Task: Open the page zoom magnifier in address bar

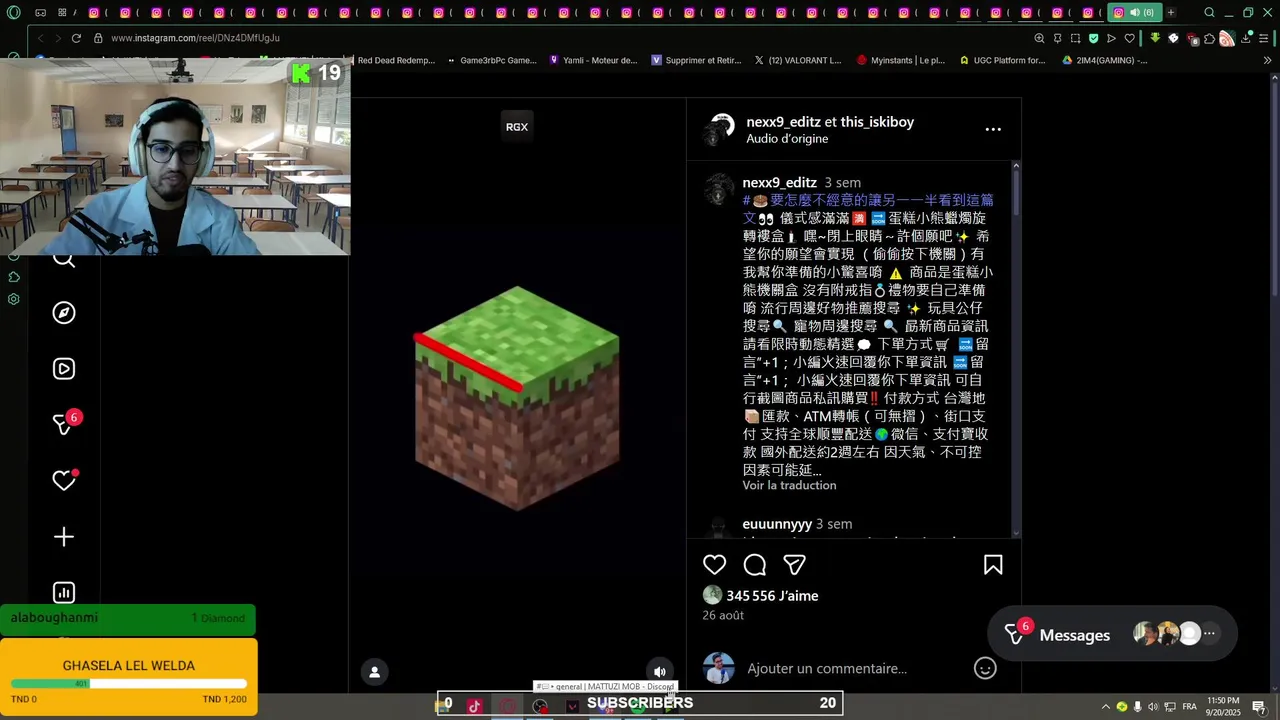Action: [x=1039, y=38]
